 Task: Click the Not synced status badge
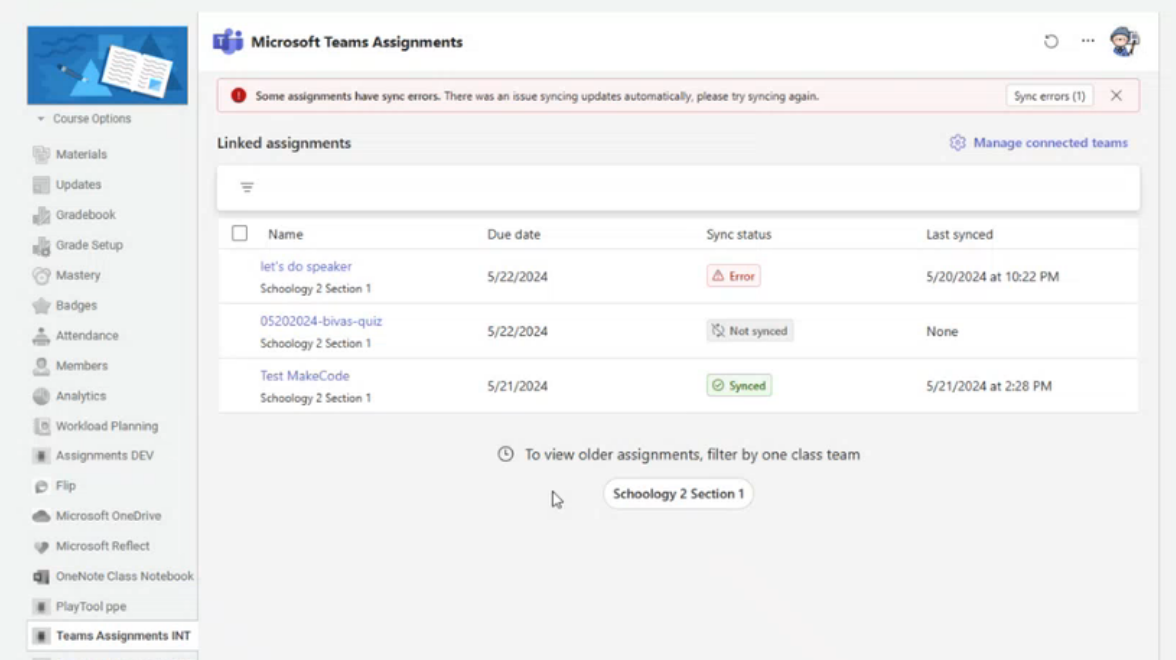pos(749,331)
